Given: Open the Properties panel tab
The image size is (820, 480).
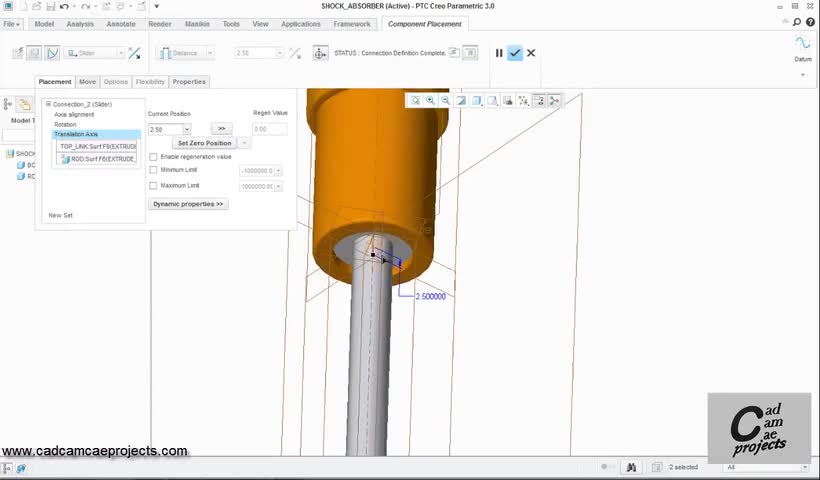Looking at the screenshot, I should tap(189, 82).
